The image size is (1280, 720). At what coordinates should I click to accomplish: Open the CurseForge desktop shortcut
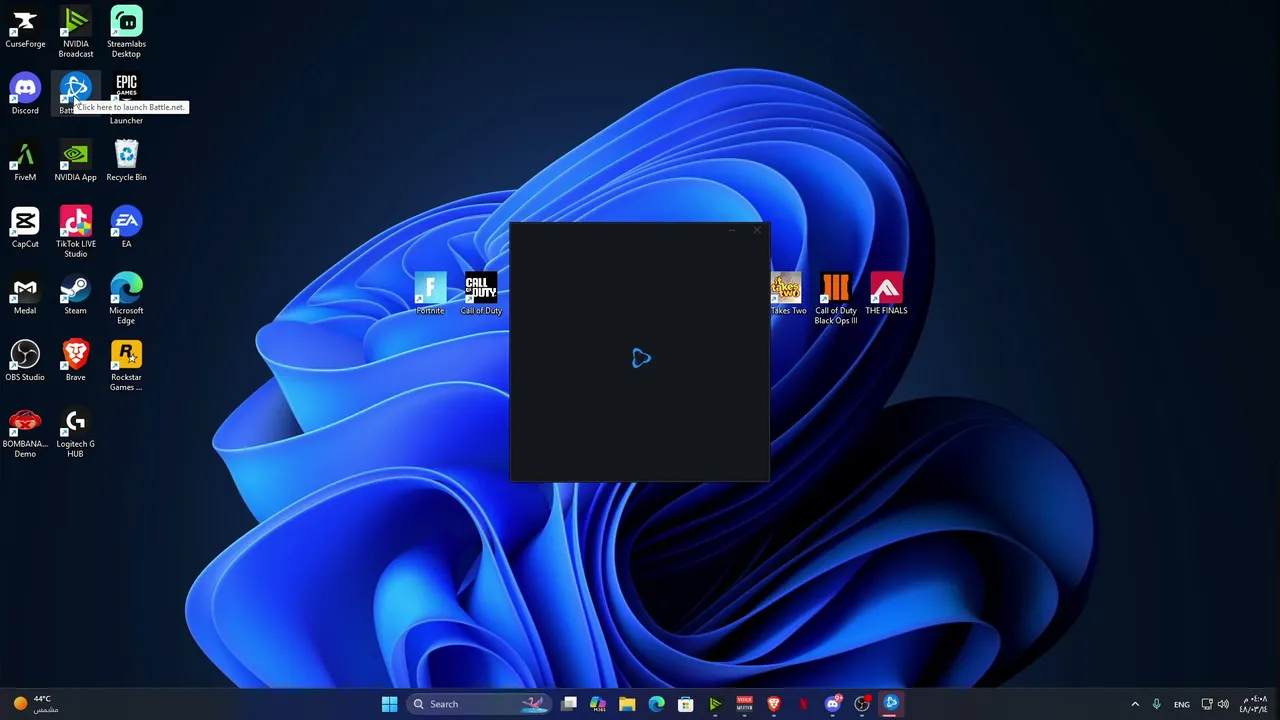(x=25, y=28)
